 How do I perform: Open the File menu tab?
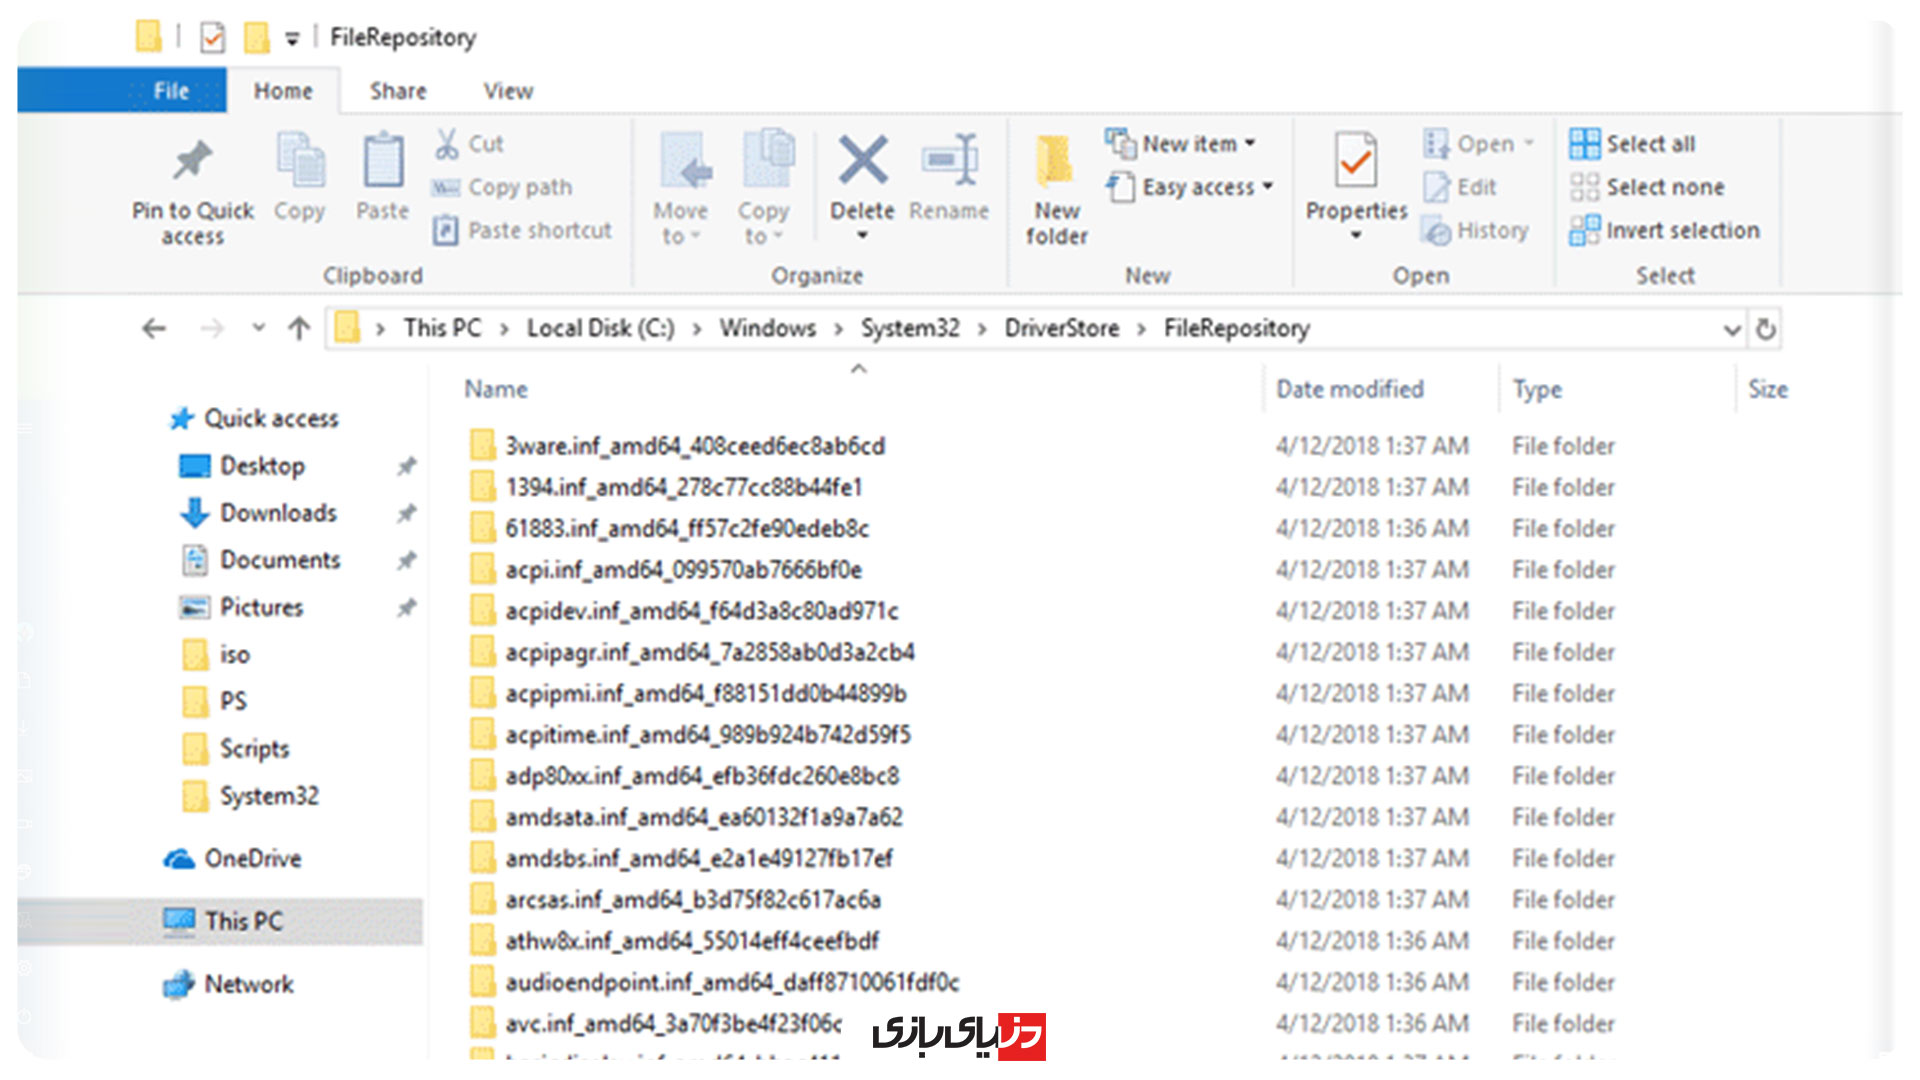[x=171, y=91]
